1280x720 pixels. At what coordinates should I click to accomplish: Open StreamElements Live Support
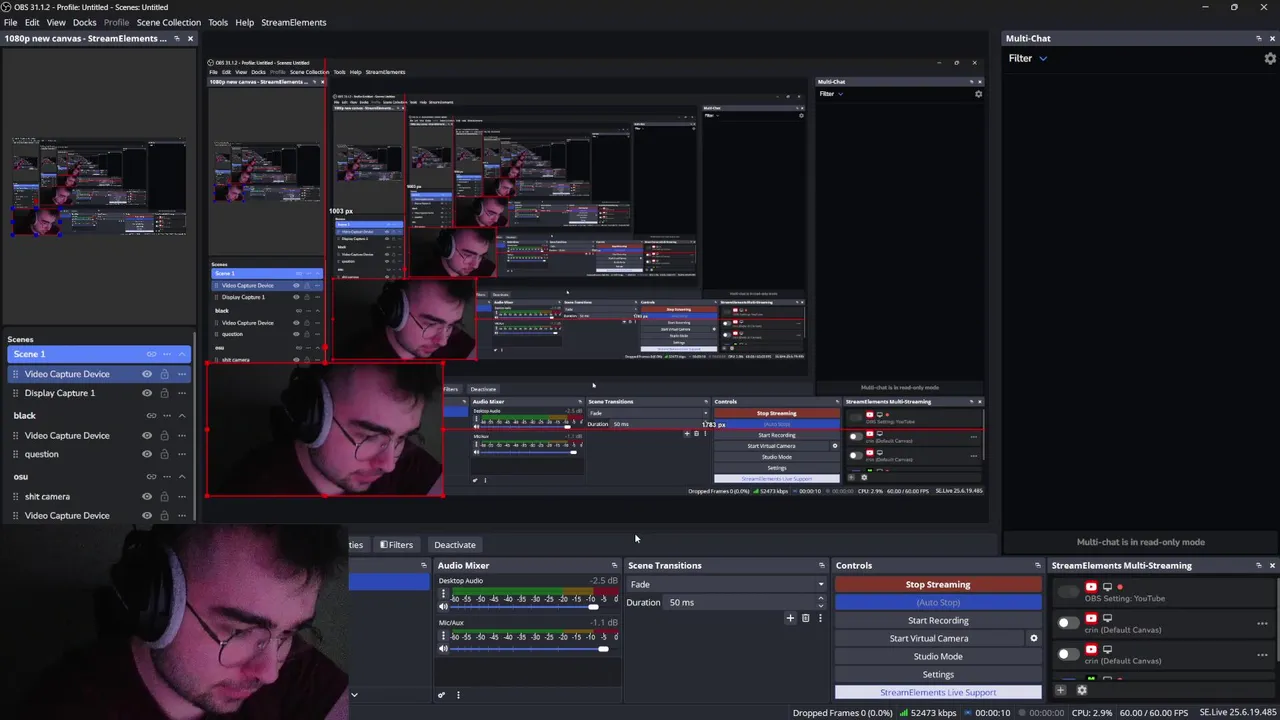tap(938, 692)
